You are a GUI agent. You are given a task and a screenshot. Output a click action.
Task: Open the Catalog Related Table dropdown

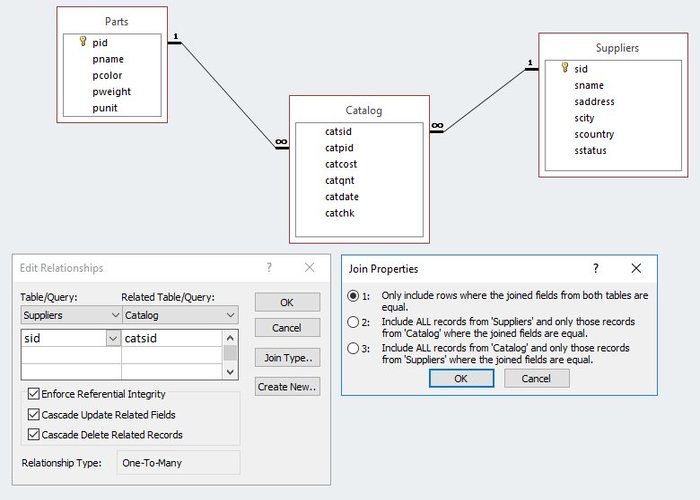tap(231, 315)
